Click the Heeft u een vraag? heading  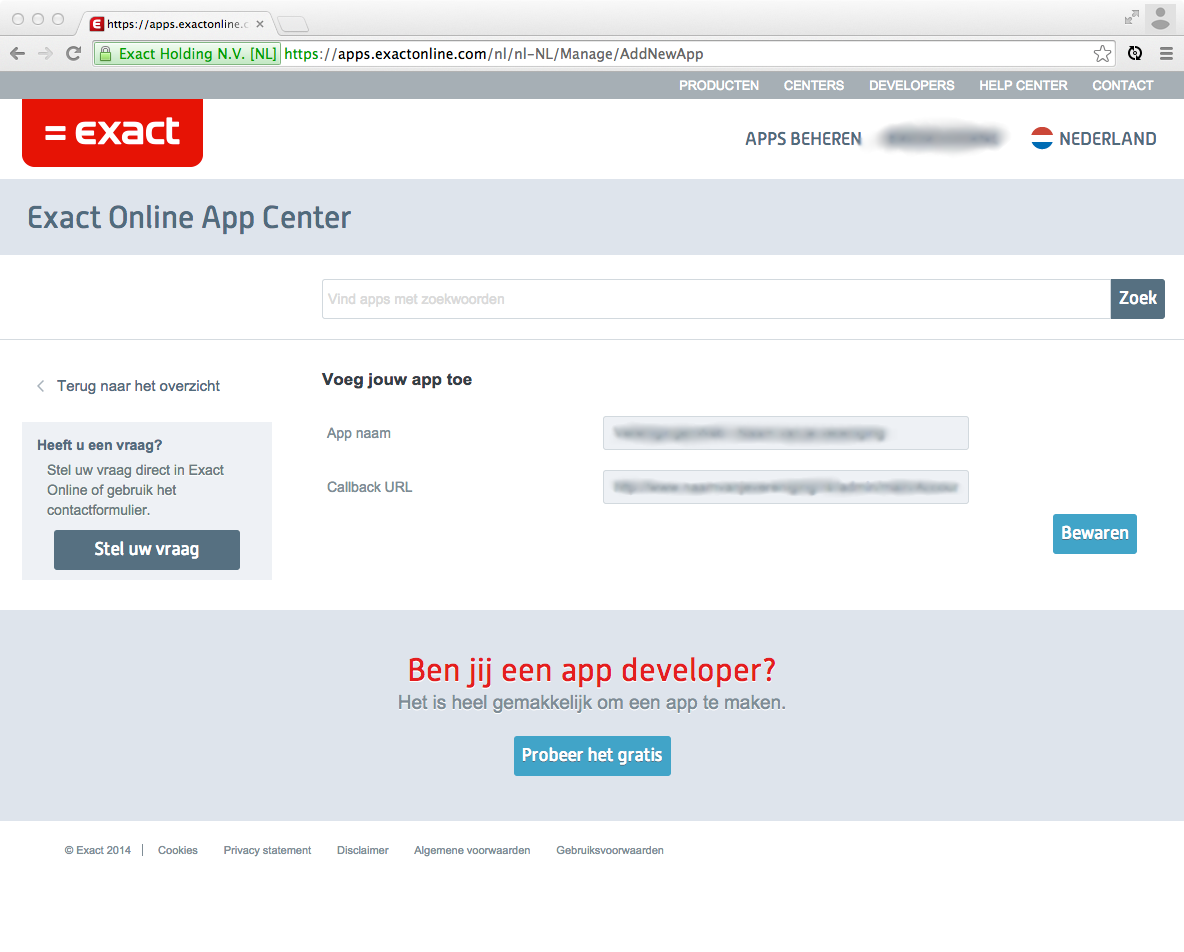[100, 445]
